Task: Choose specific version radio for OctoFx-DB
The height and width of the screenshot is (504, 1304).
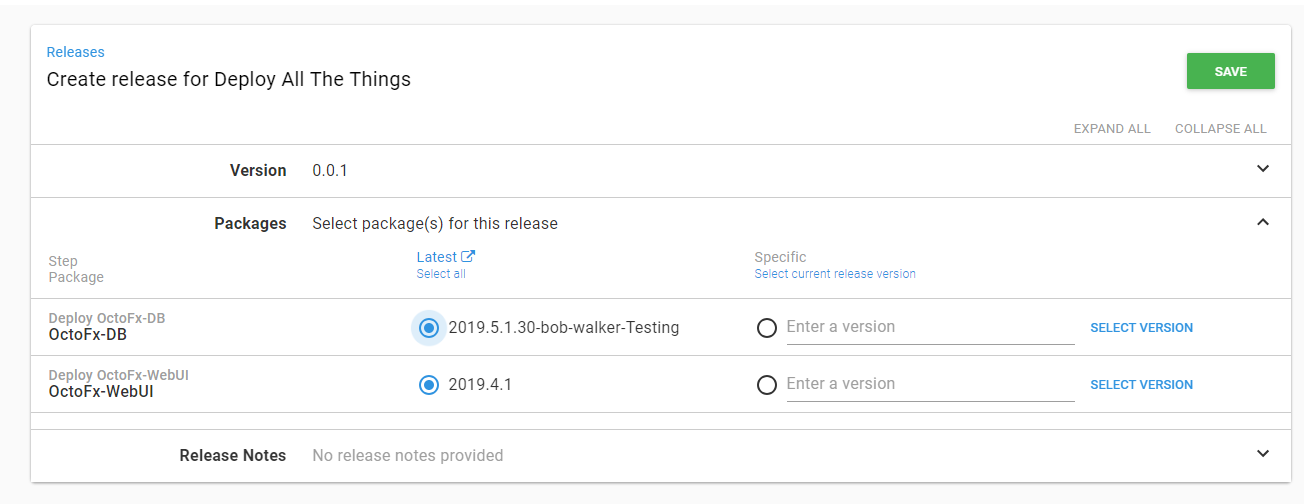Action: [x=767, y=328]
